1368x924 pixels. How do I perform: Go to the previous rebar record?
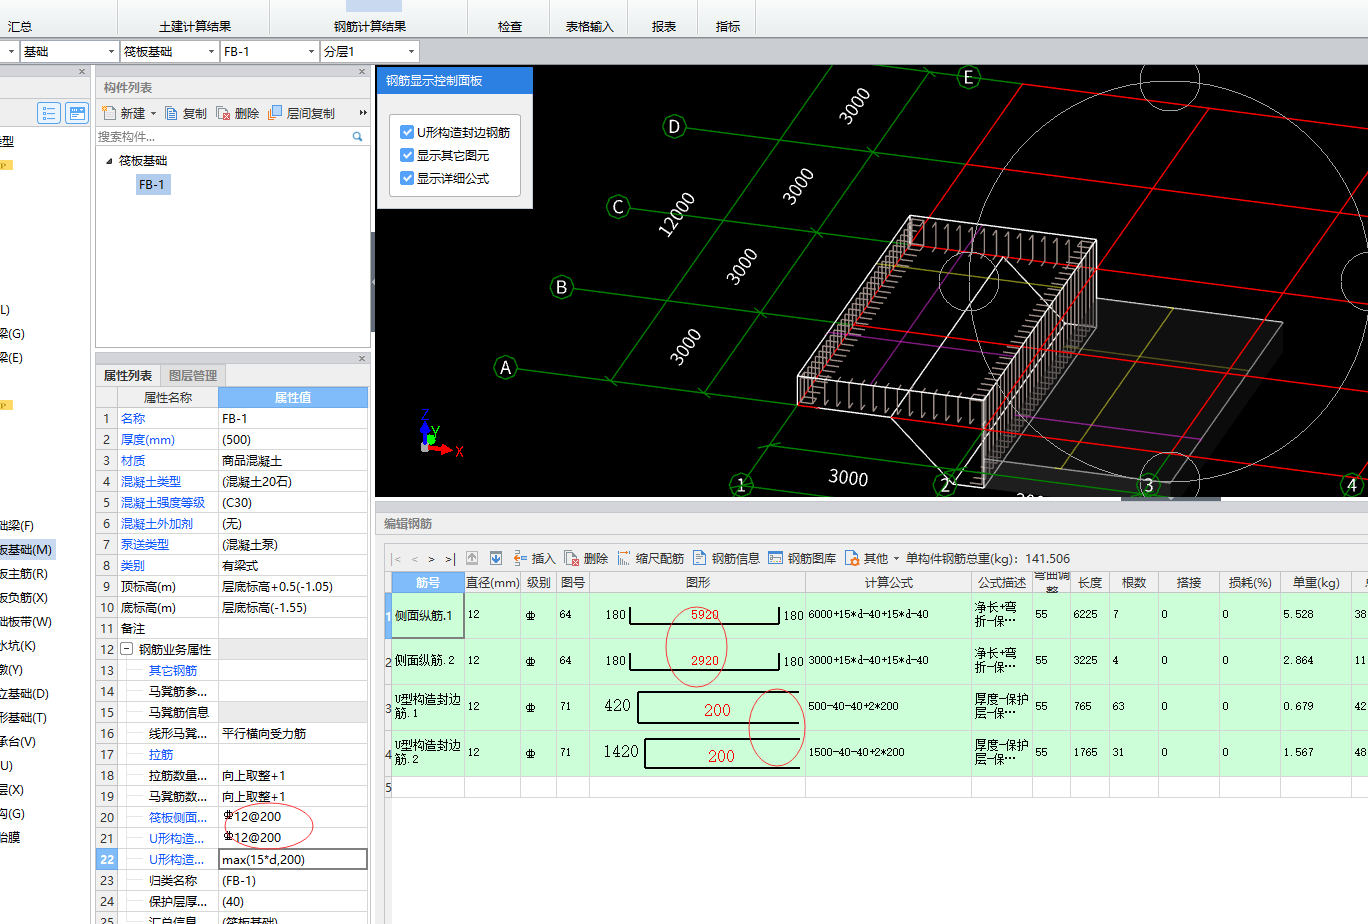pos(415,559)
